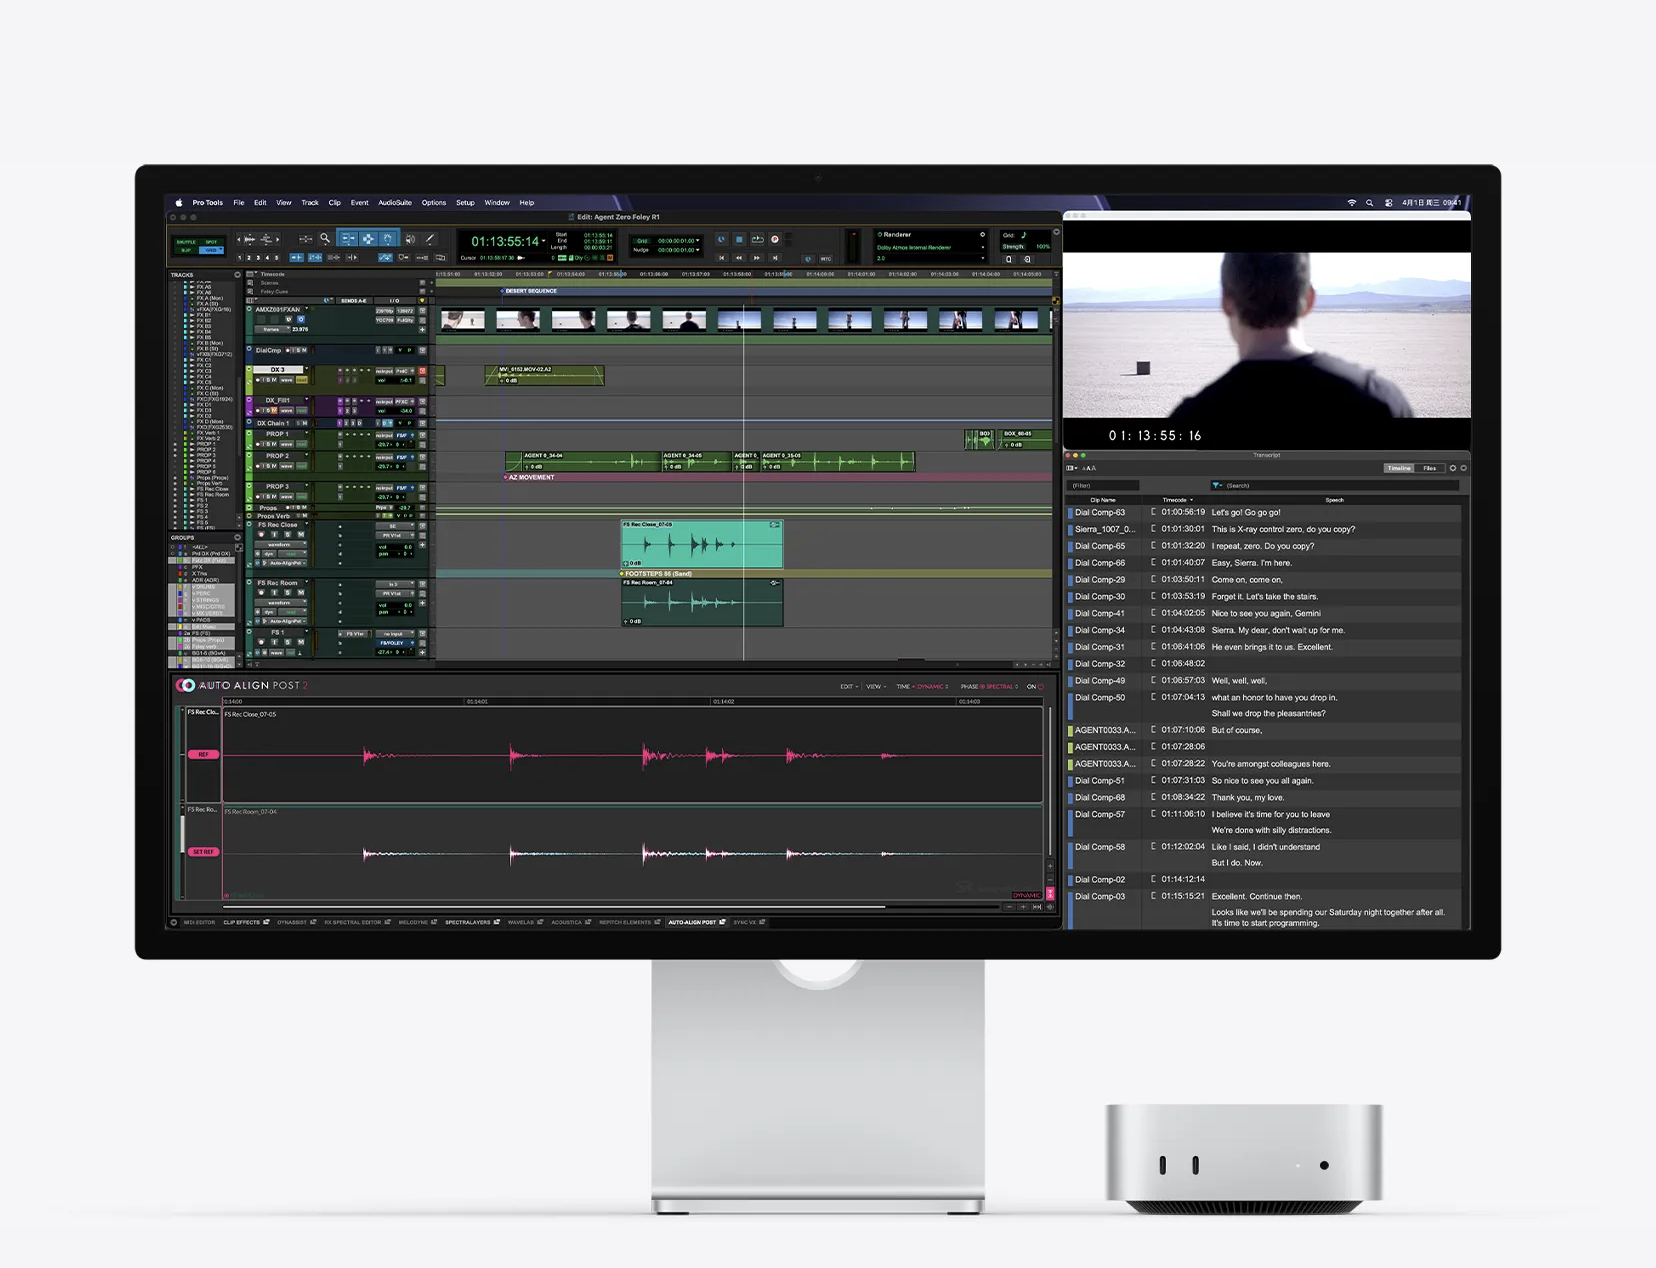
Task: Switch to the Melodyne tab
Action: click(x=413, y=922)
